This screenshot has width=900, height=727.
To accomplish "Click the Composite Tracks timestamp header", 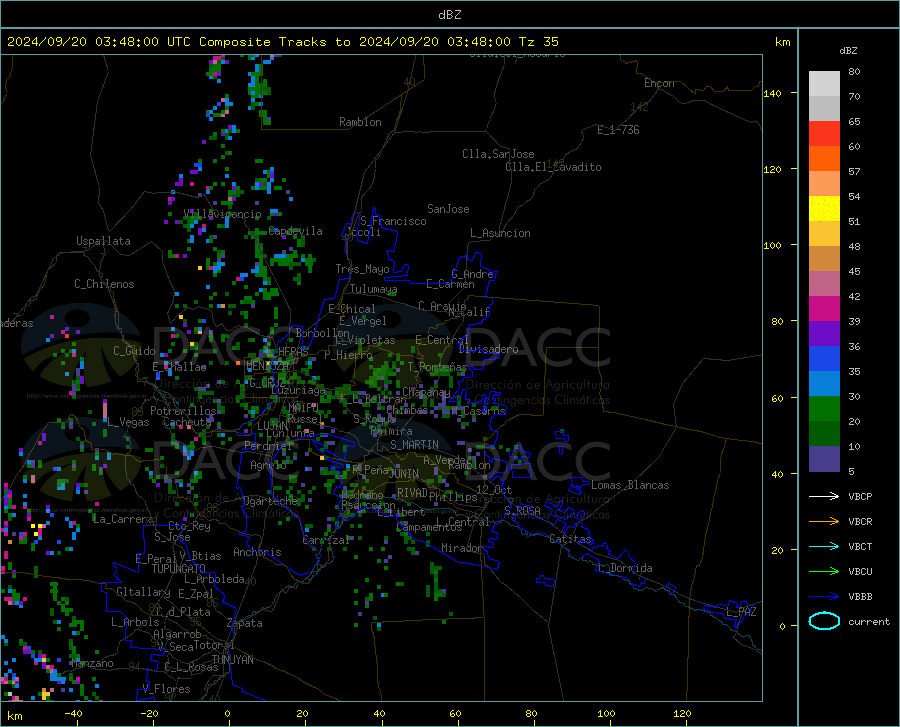I will (282, 42).
